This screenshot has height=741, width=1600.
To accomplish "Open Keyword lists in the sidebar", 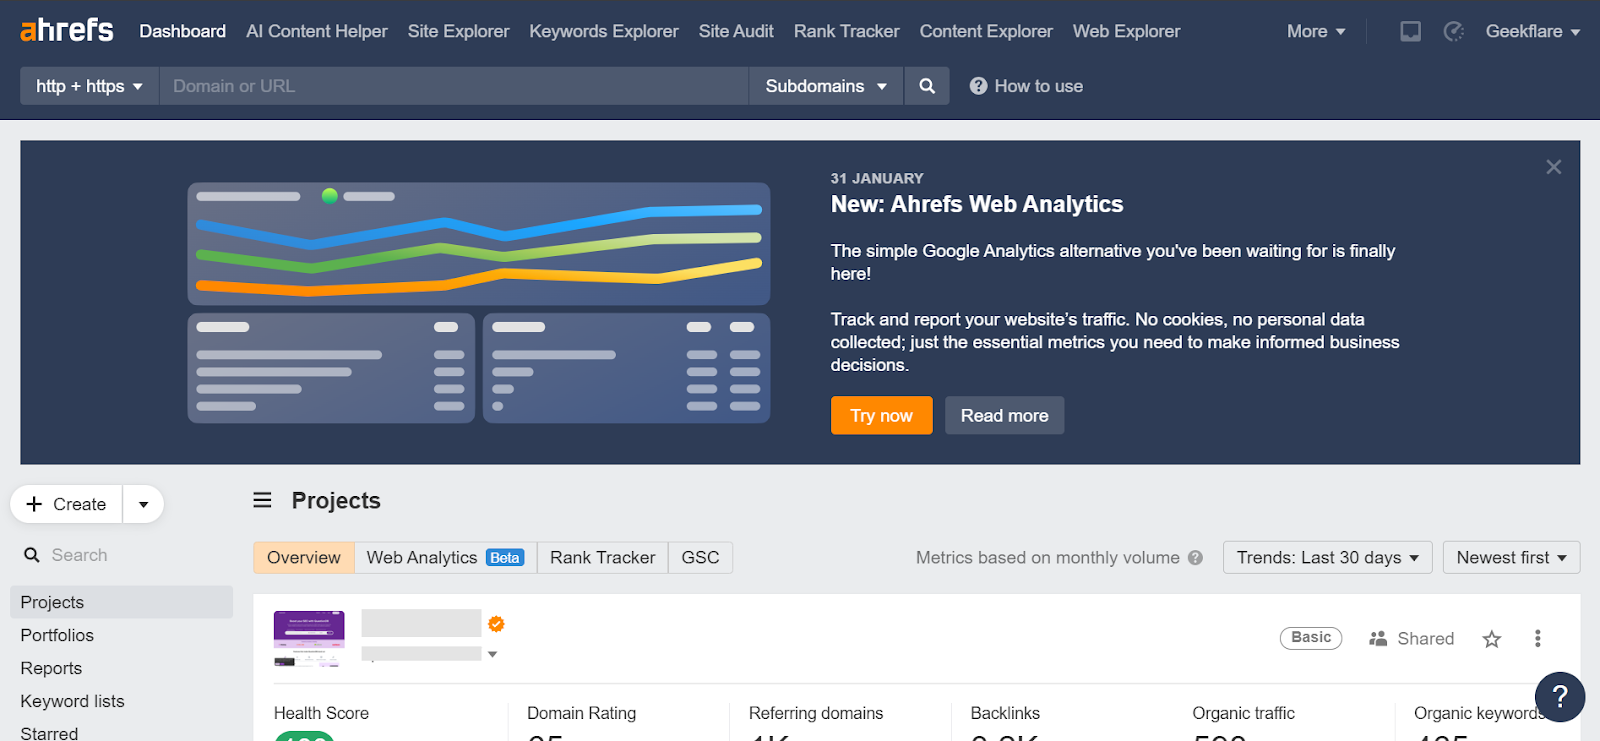I will coord(72,701).
